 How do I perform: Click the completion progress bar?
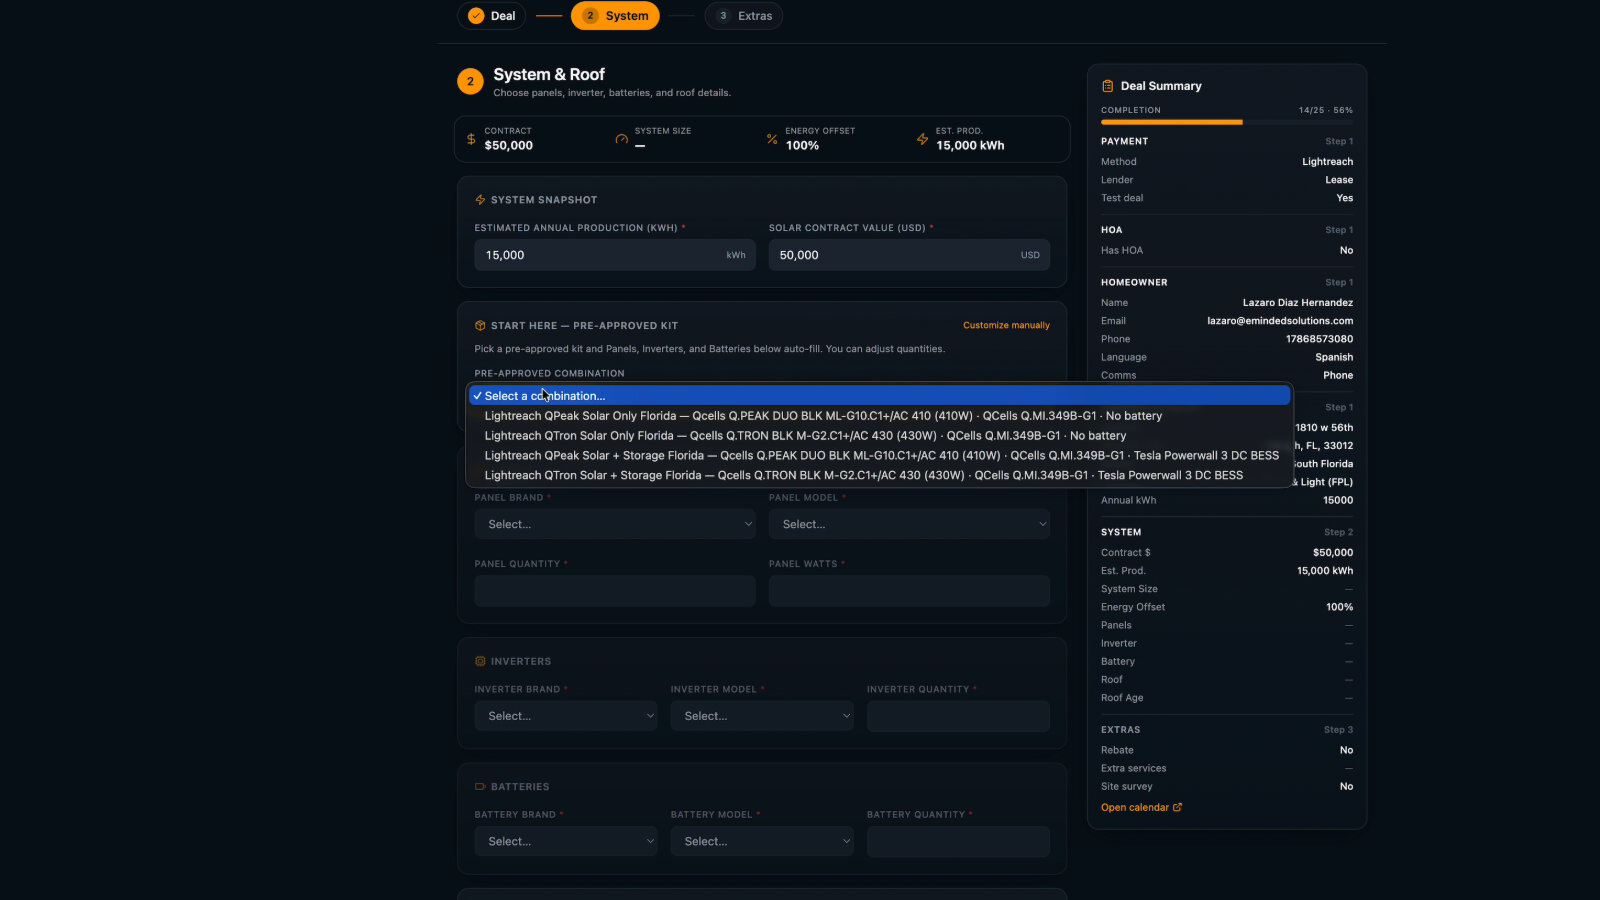click(x=1227, y=122)
